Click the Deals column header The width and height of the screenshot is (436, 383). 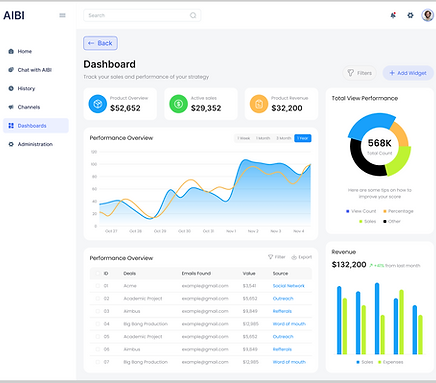130,273
